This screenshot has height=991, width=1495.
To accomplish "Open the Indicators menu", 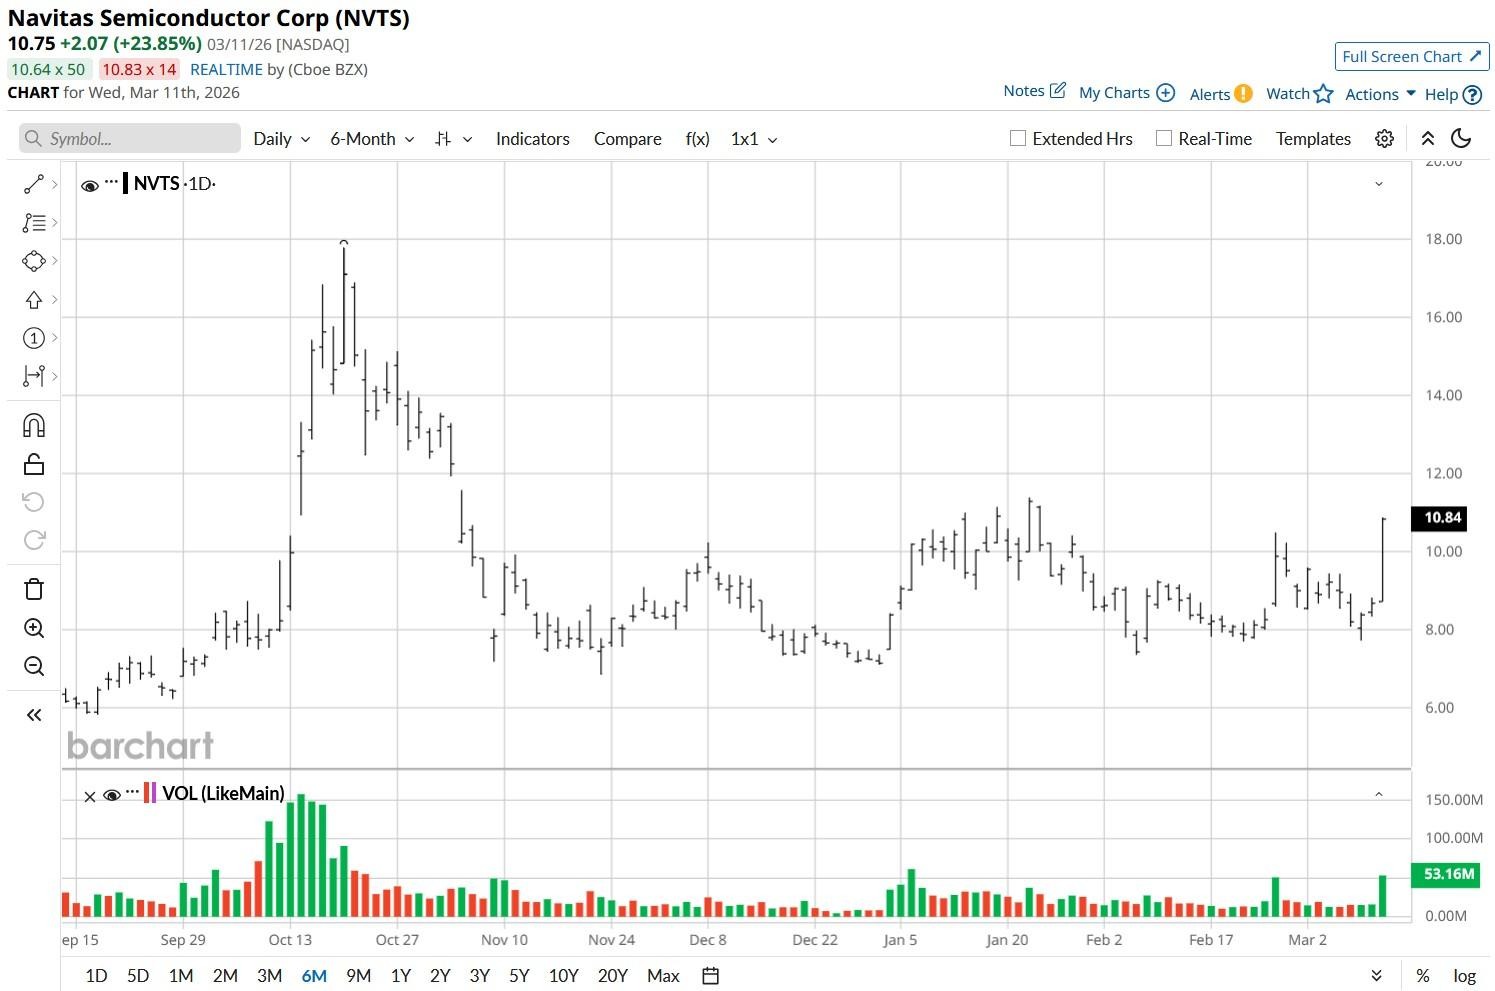I will pyautogui.click(x=533, y=139).
